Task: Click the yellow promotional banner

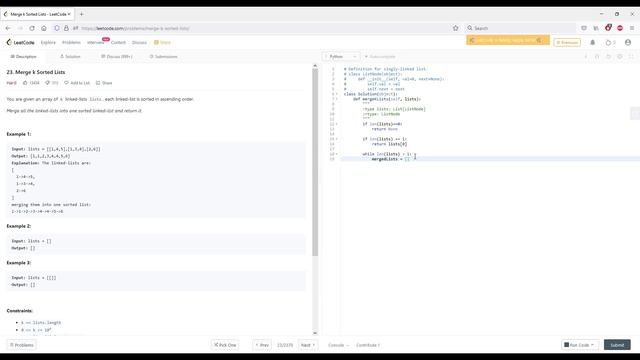Action: 508,40
